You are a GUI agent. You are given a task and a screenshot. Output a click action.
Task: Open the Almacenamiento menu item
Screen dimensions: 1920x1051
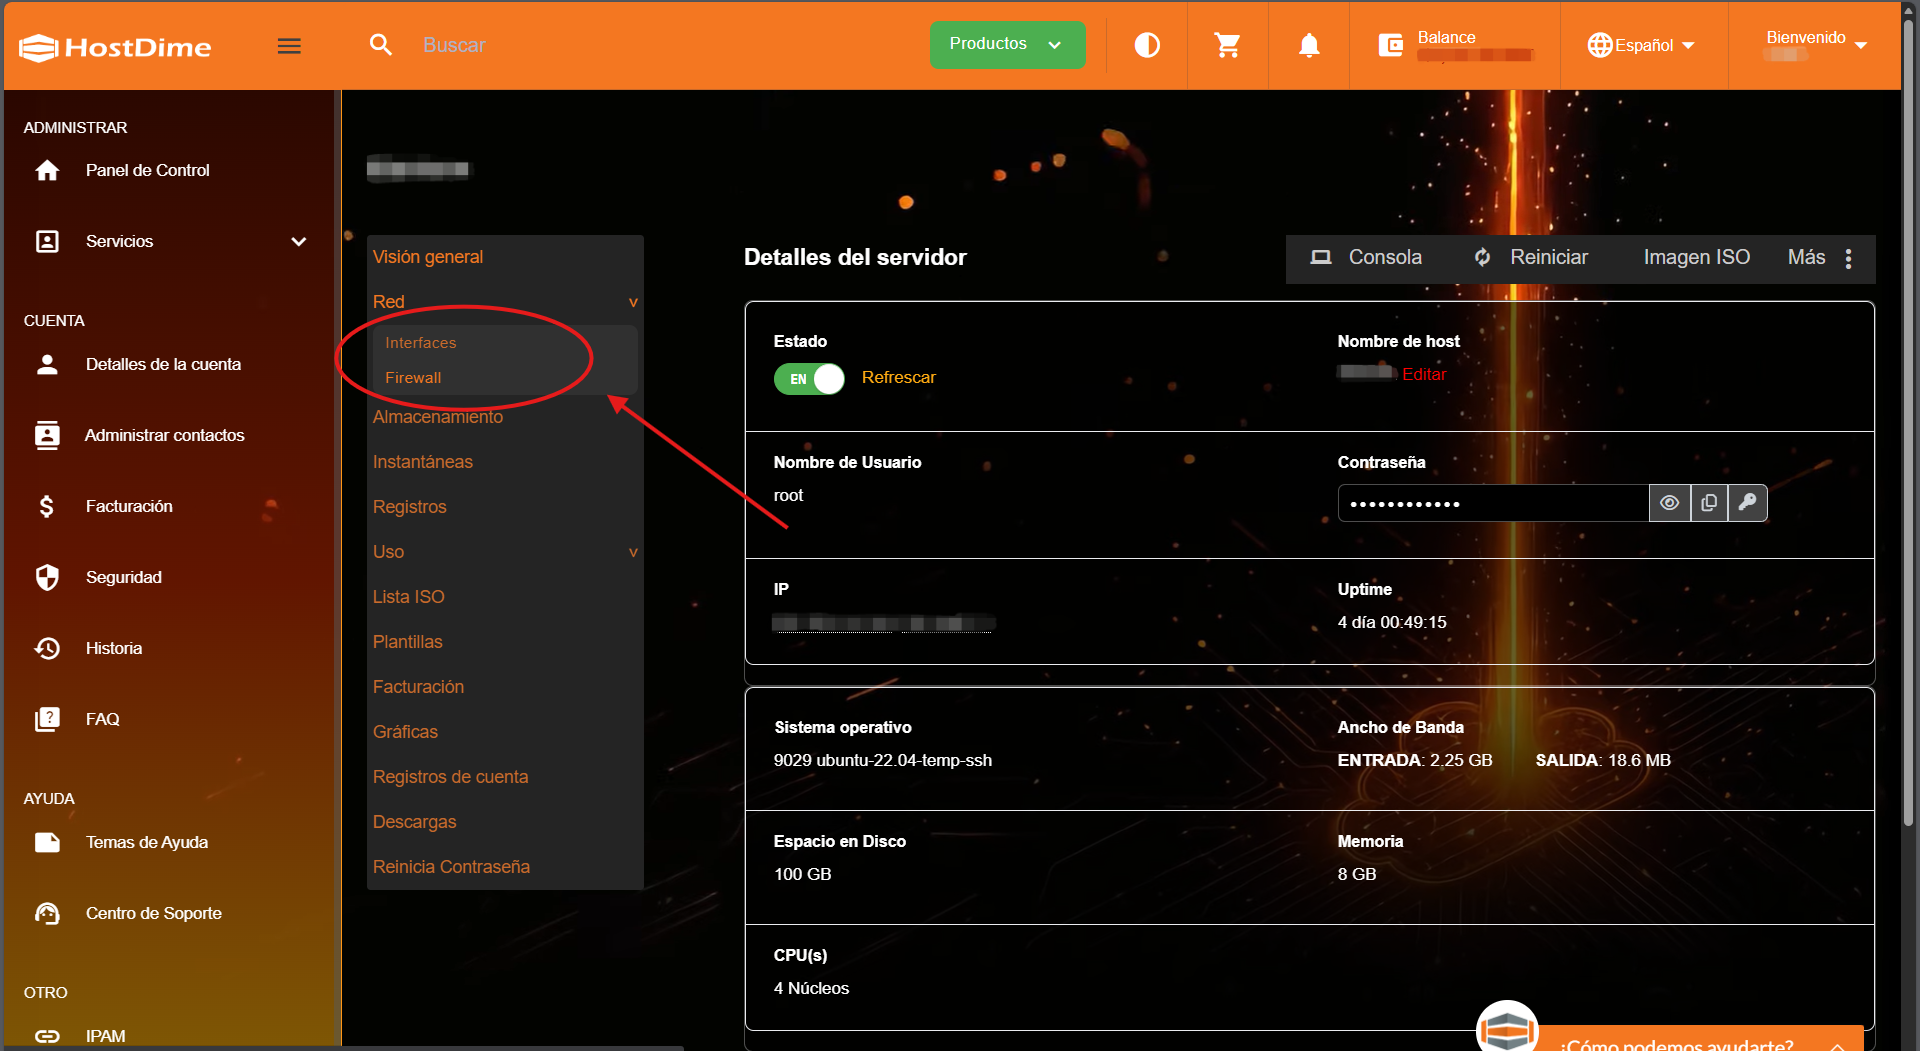(x=438, y=417)
